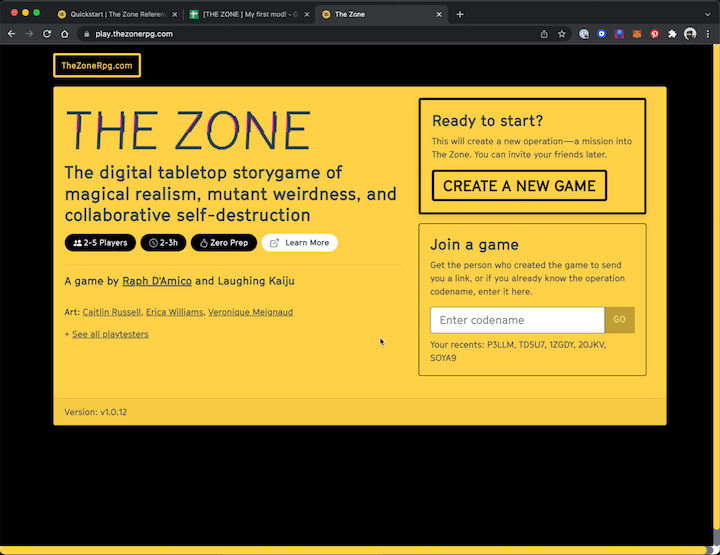
Task: Click the lock icon in the address bar
Action: [86, 34]
